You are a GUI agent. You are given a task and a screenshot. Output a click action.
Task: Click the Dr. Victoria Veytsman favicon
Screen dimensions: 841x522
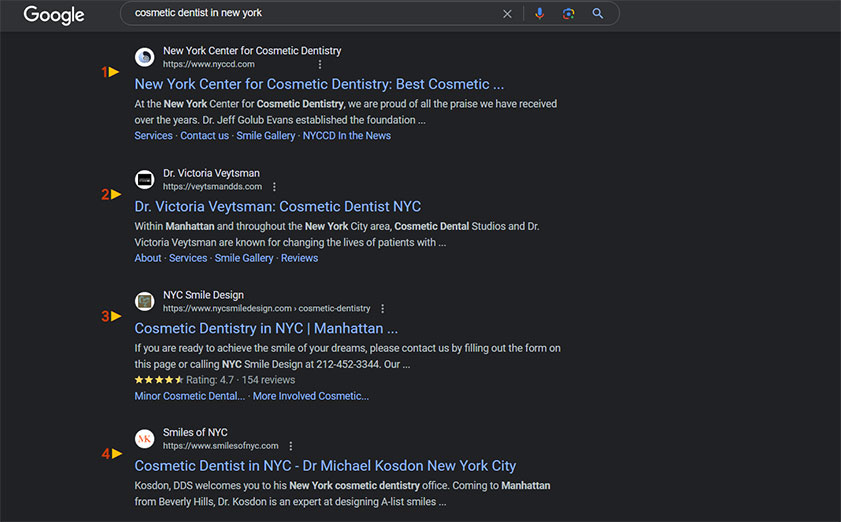tap(145, 180)
